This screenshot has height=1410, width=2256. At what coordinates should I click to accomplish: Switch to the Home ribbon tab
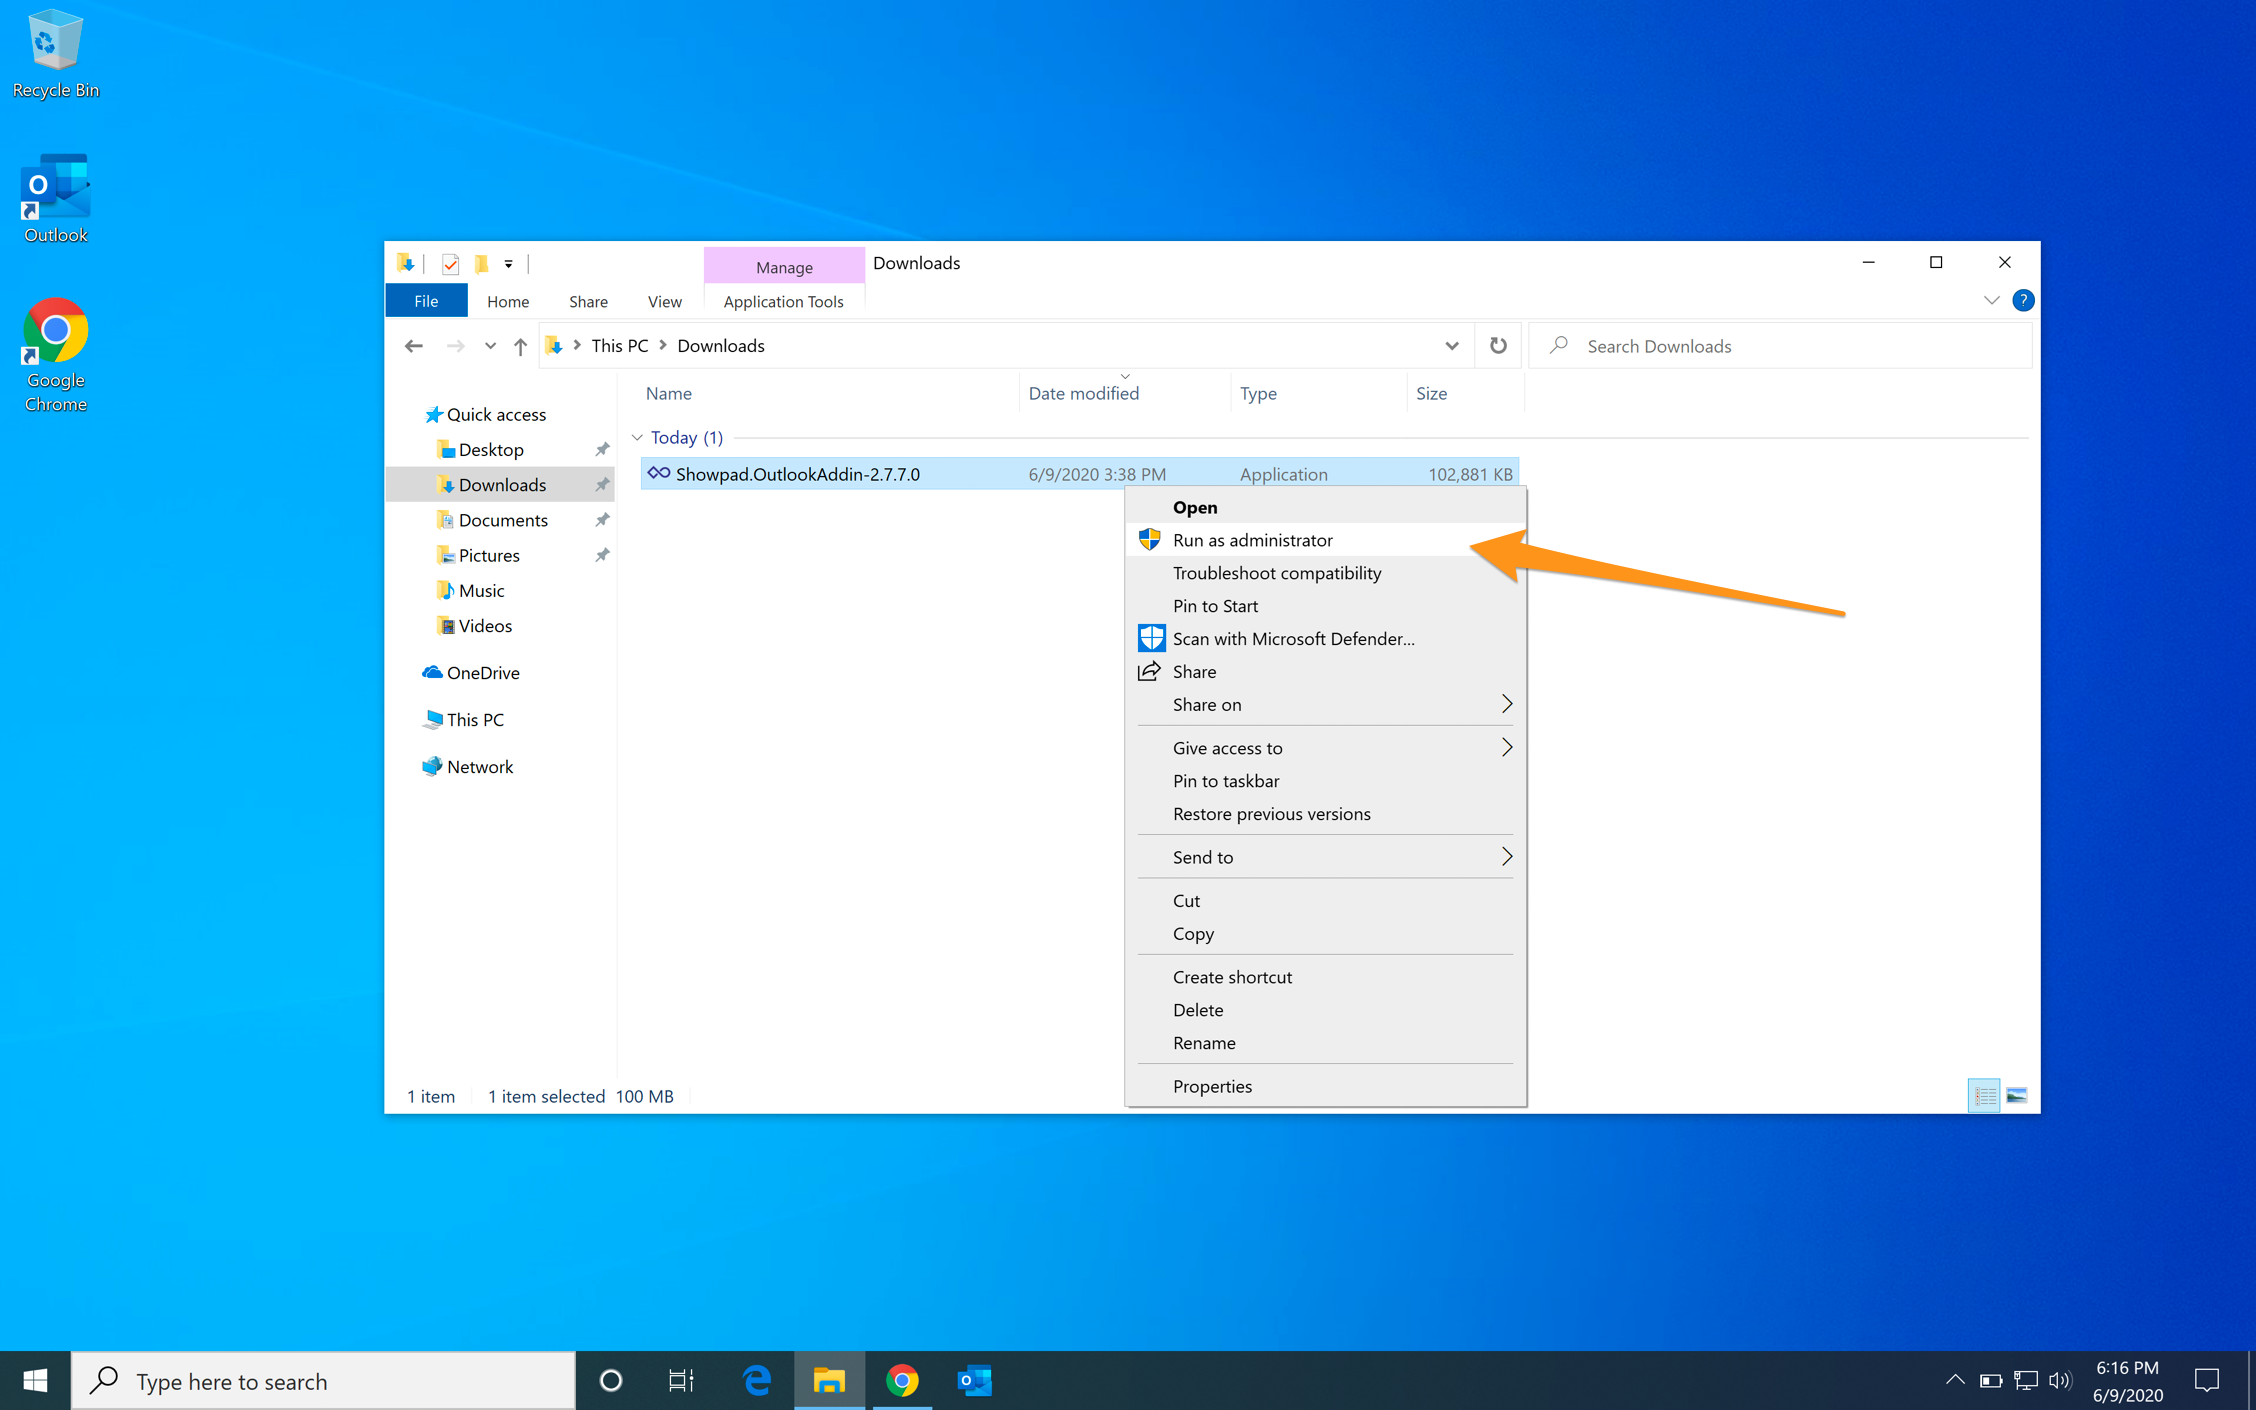tap(508, 301)
